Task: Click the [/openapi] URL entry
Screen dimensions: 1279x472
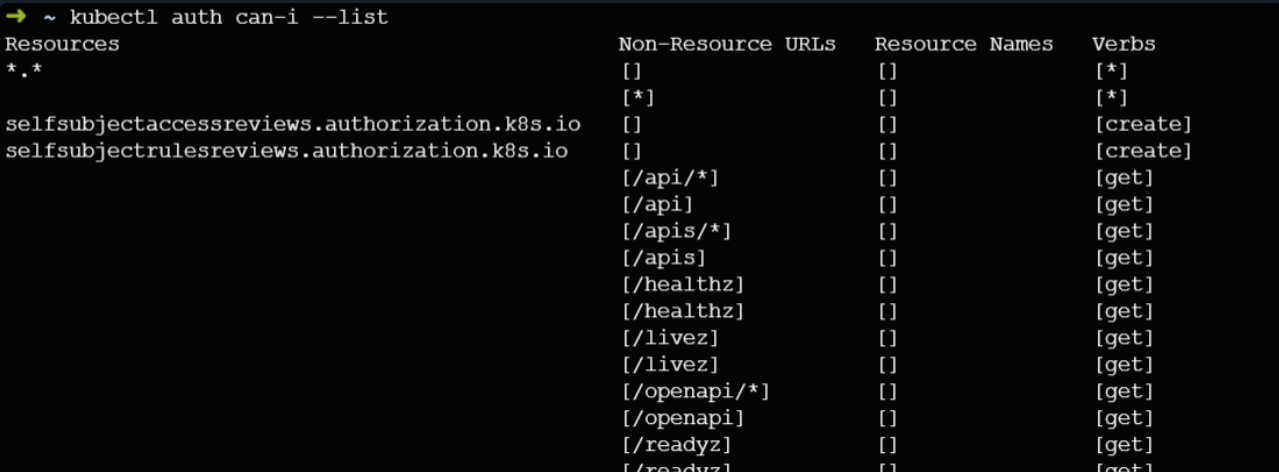Action: (x=682, y=418)
